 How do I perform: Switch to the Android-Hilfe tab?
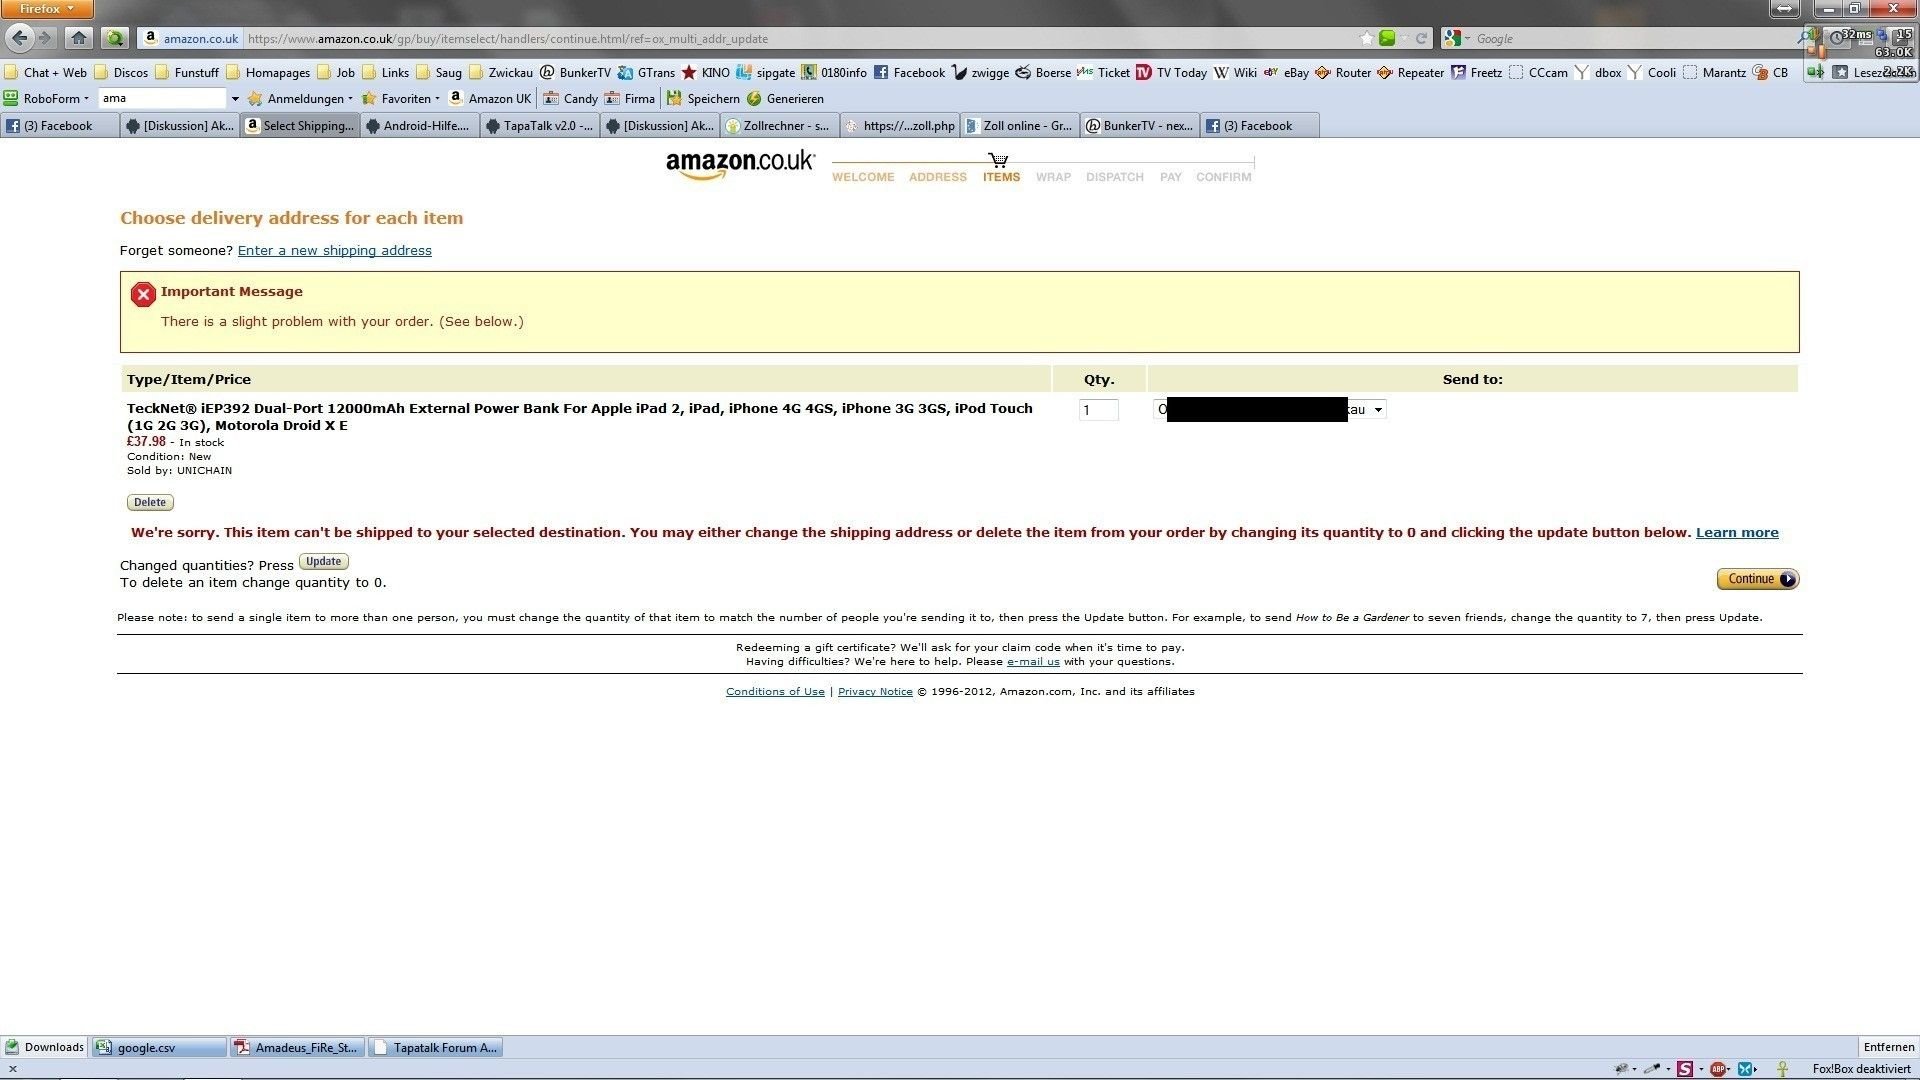coord(419,125)
